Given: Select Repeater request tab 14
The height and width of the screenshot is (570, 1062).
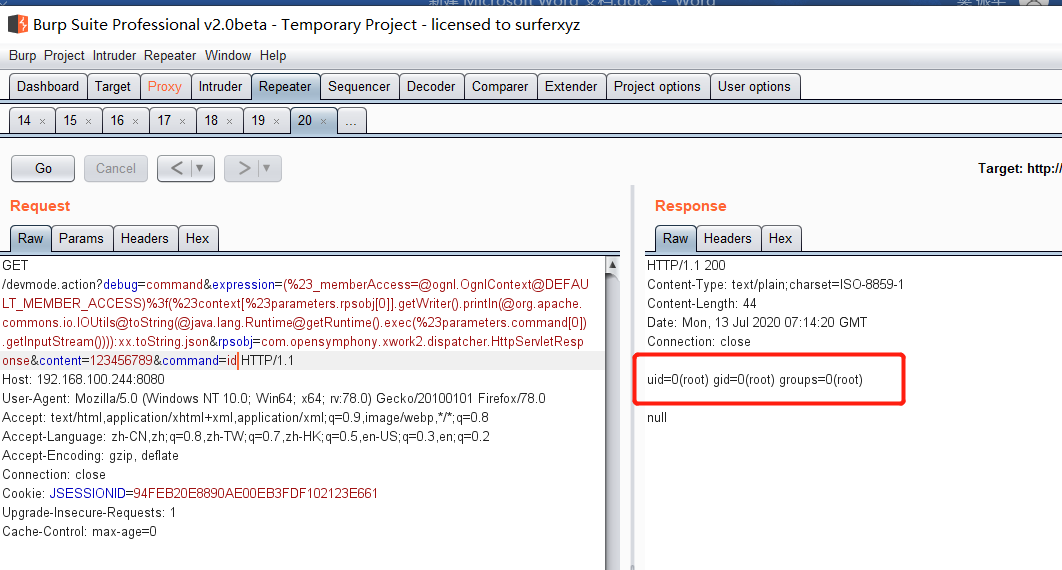Looking at the screenshot, I should tap(24, 120).
